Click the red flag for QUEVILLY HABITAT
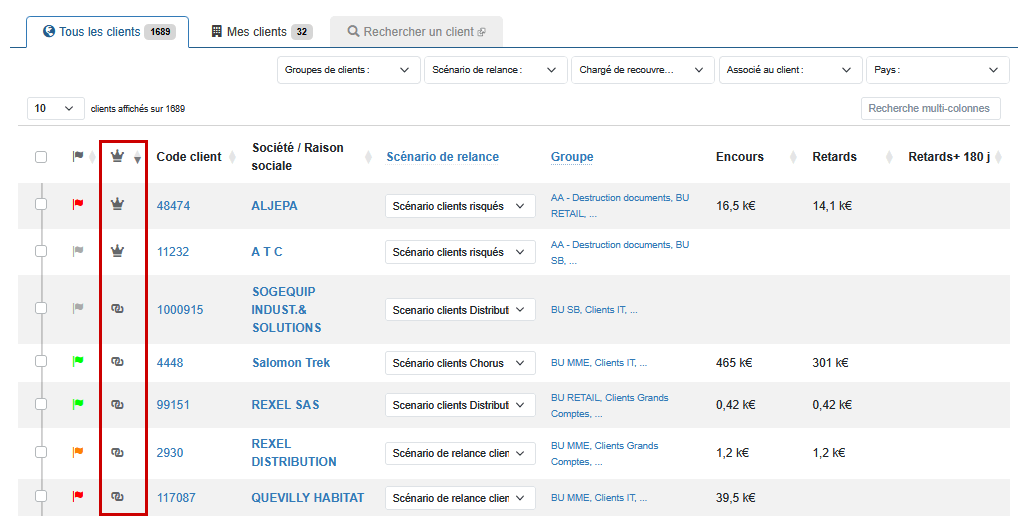The height and width of the screenshot is (516, 1030). coord(78,496)
